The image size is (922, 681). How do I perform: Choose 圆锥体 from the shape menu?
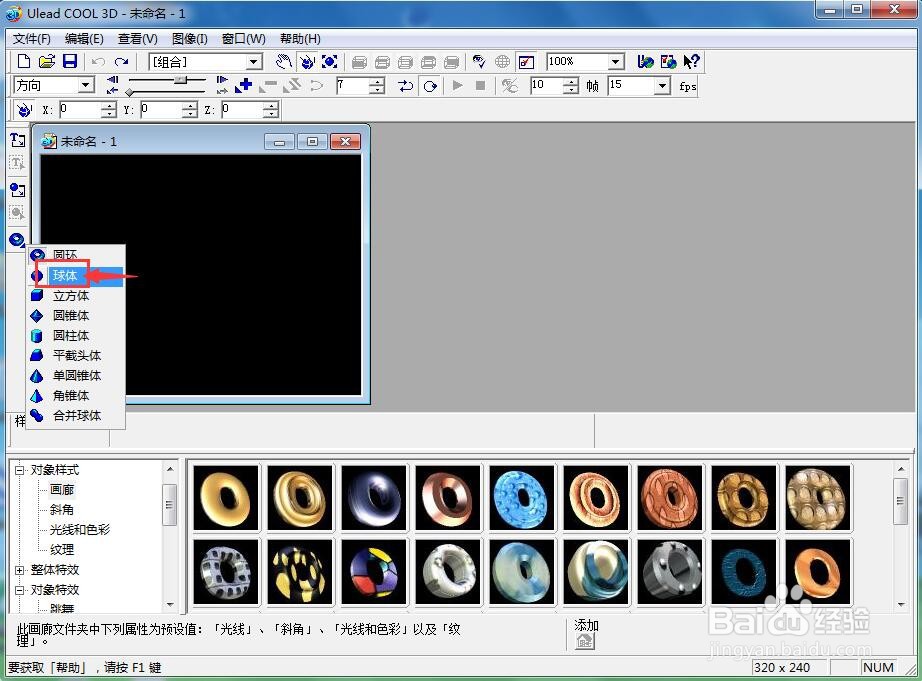tap(76, 316)
